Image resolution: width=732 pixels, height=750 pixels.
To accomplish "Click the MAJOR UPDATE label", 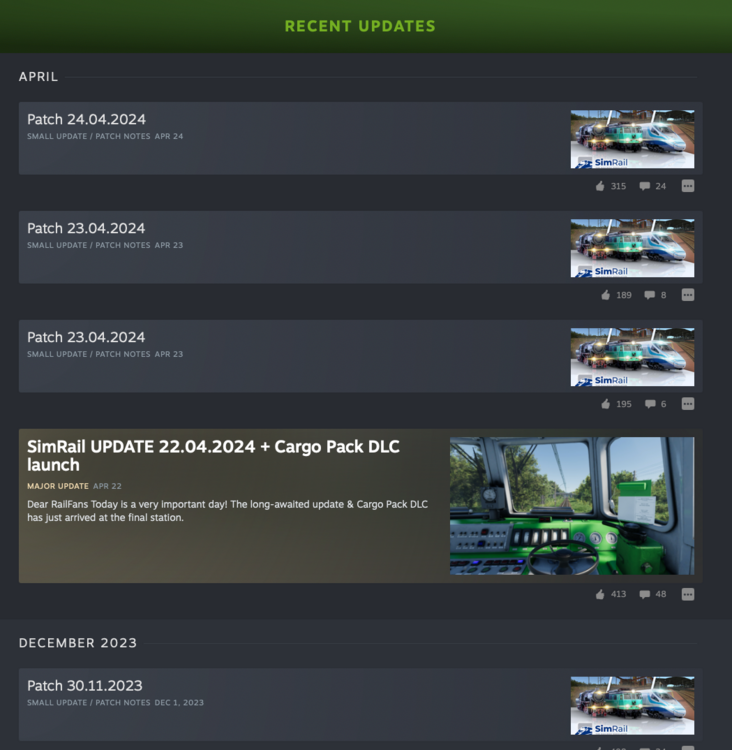I will [58, 486].
